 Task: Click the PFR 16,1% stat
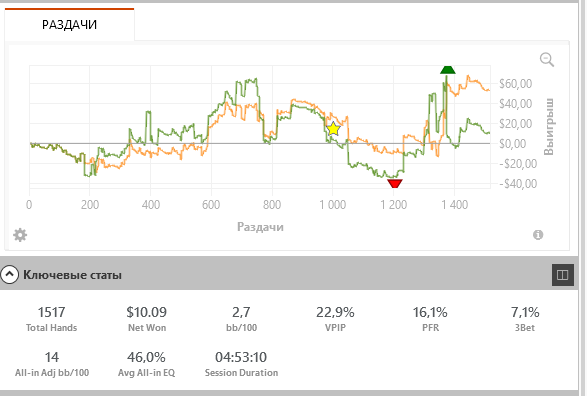430,319
